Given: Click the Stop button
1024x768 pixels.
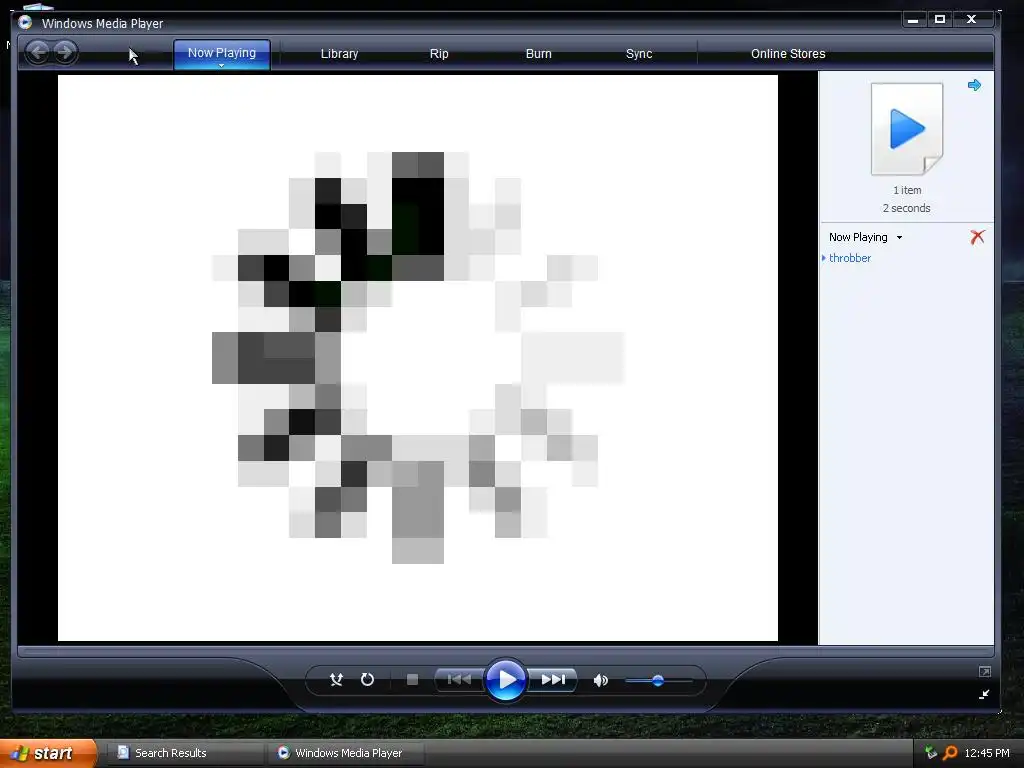Looking at the screenshot, I should 412,680.
